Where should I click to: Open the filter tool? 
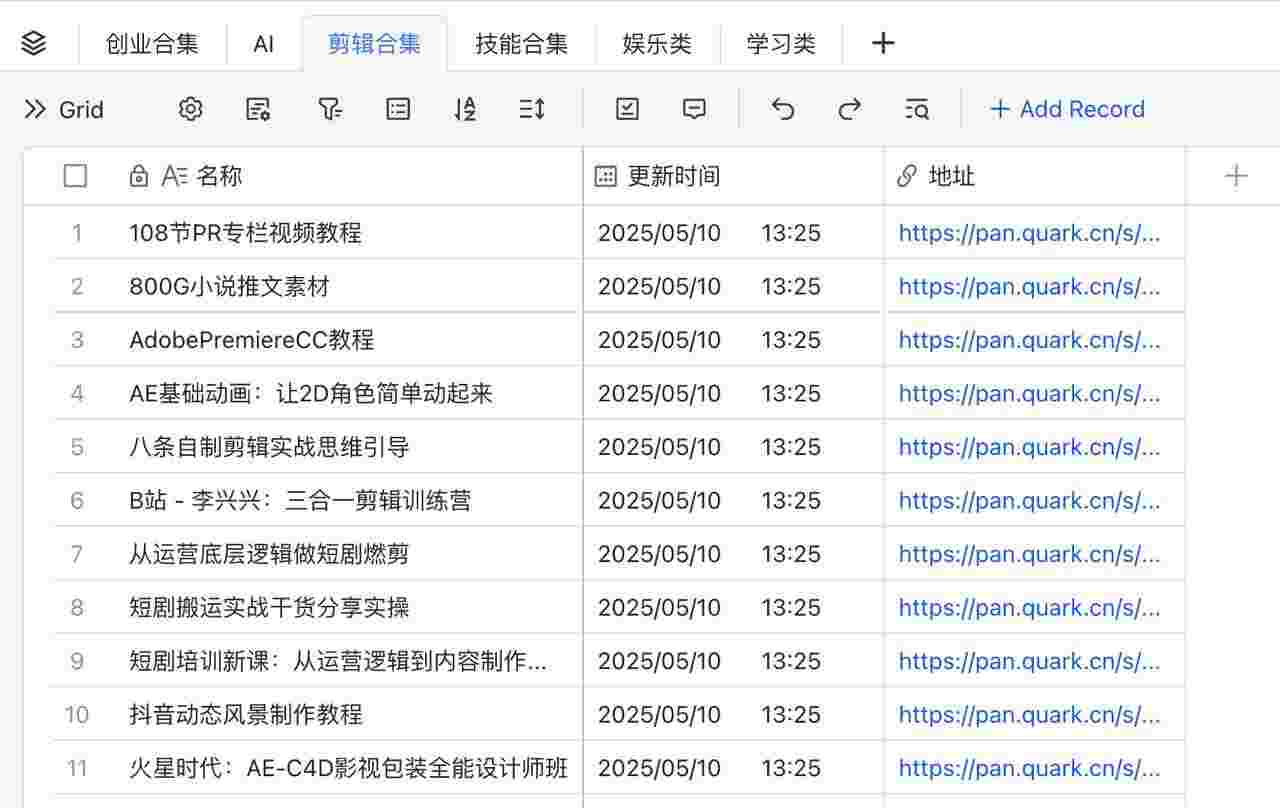pyautogui.click(x=330, y=109)
